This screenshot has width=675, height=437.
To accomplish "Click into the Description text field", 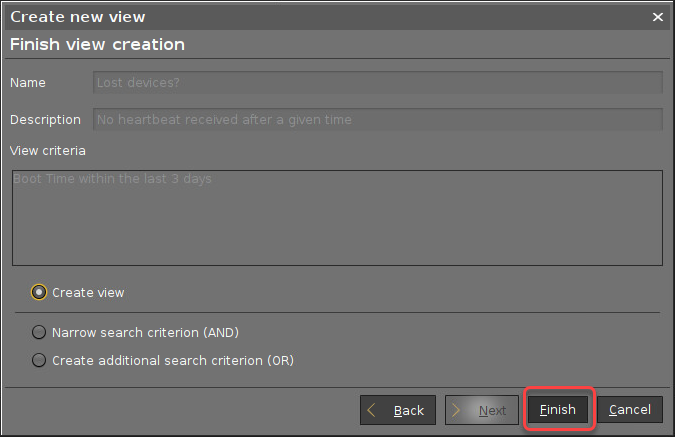I will tap(377, 120).
